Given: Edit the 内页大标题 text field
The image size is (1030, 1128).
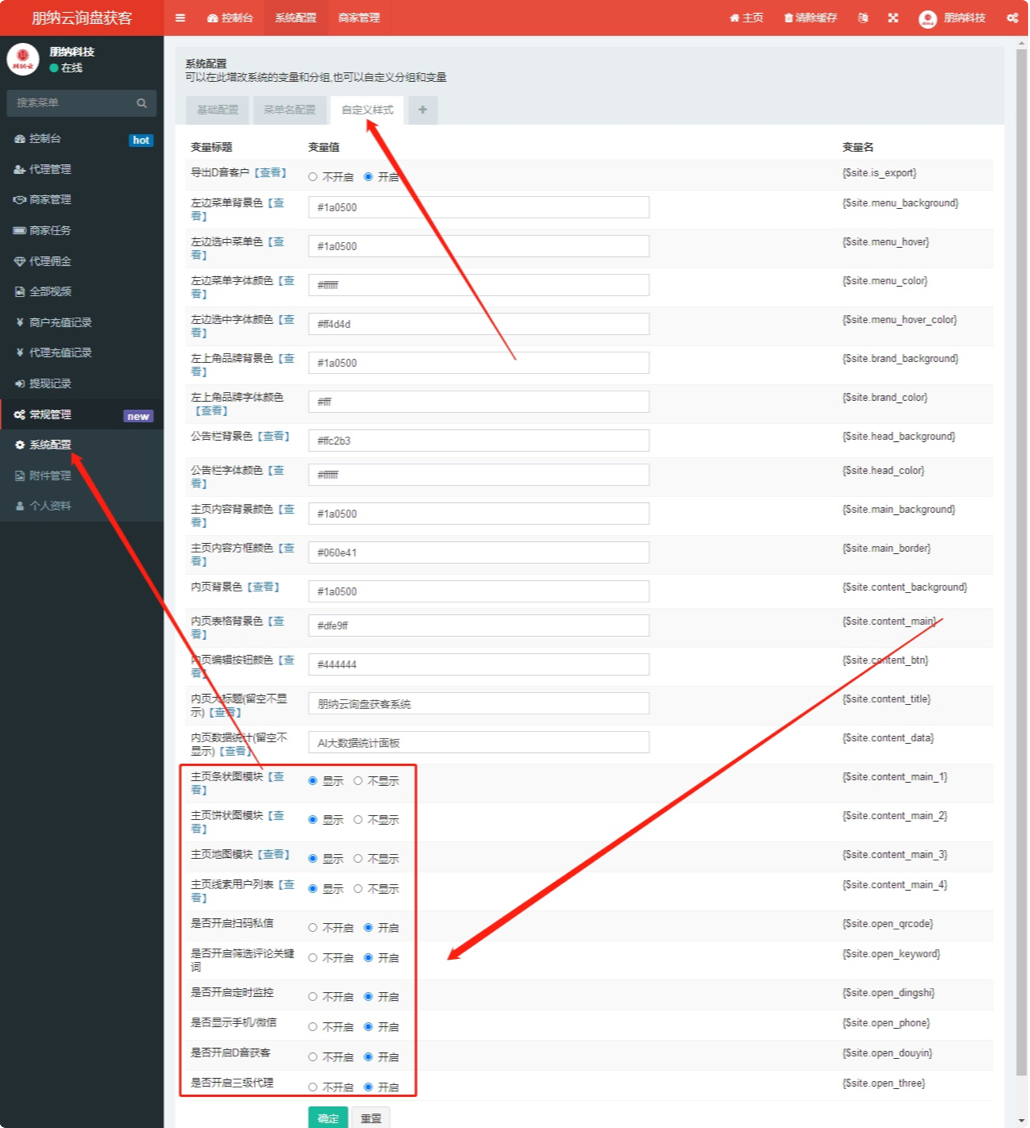Looking at the screenshot, I should click(x=478, y=704).
